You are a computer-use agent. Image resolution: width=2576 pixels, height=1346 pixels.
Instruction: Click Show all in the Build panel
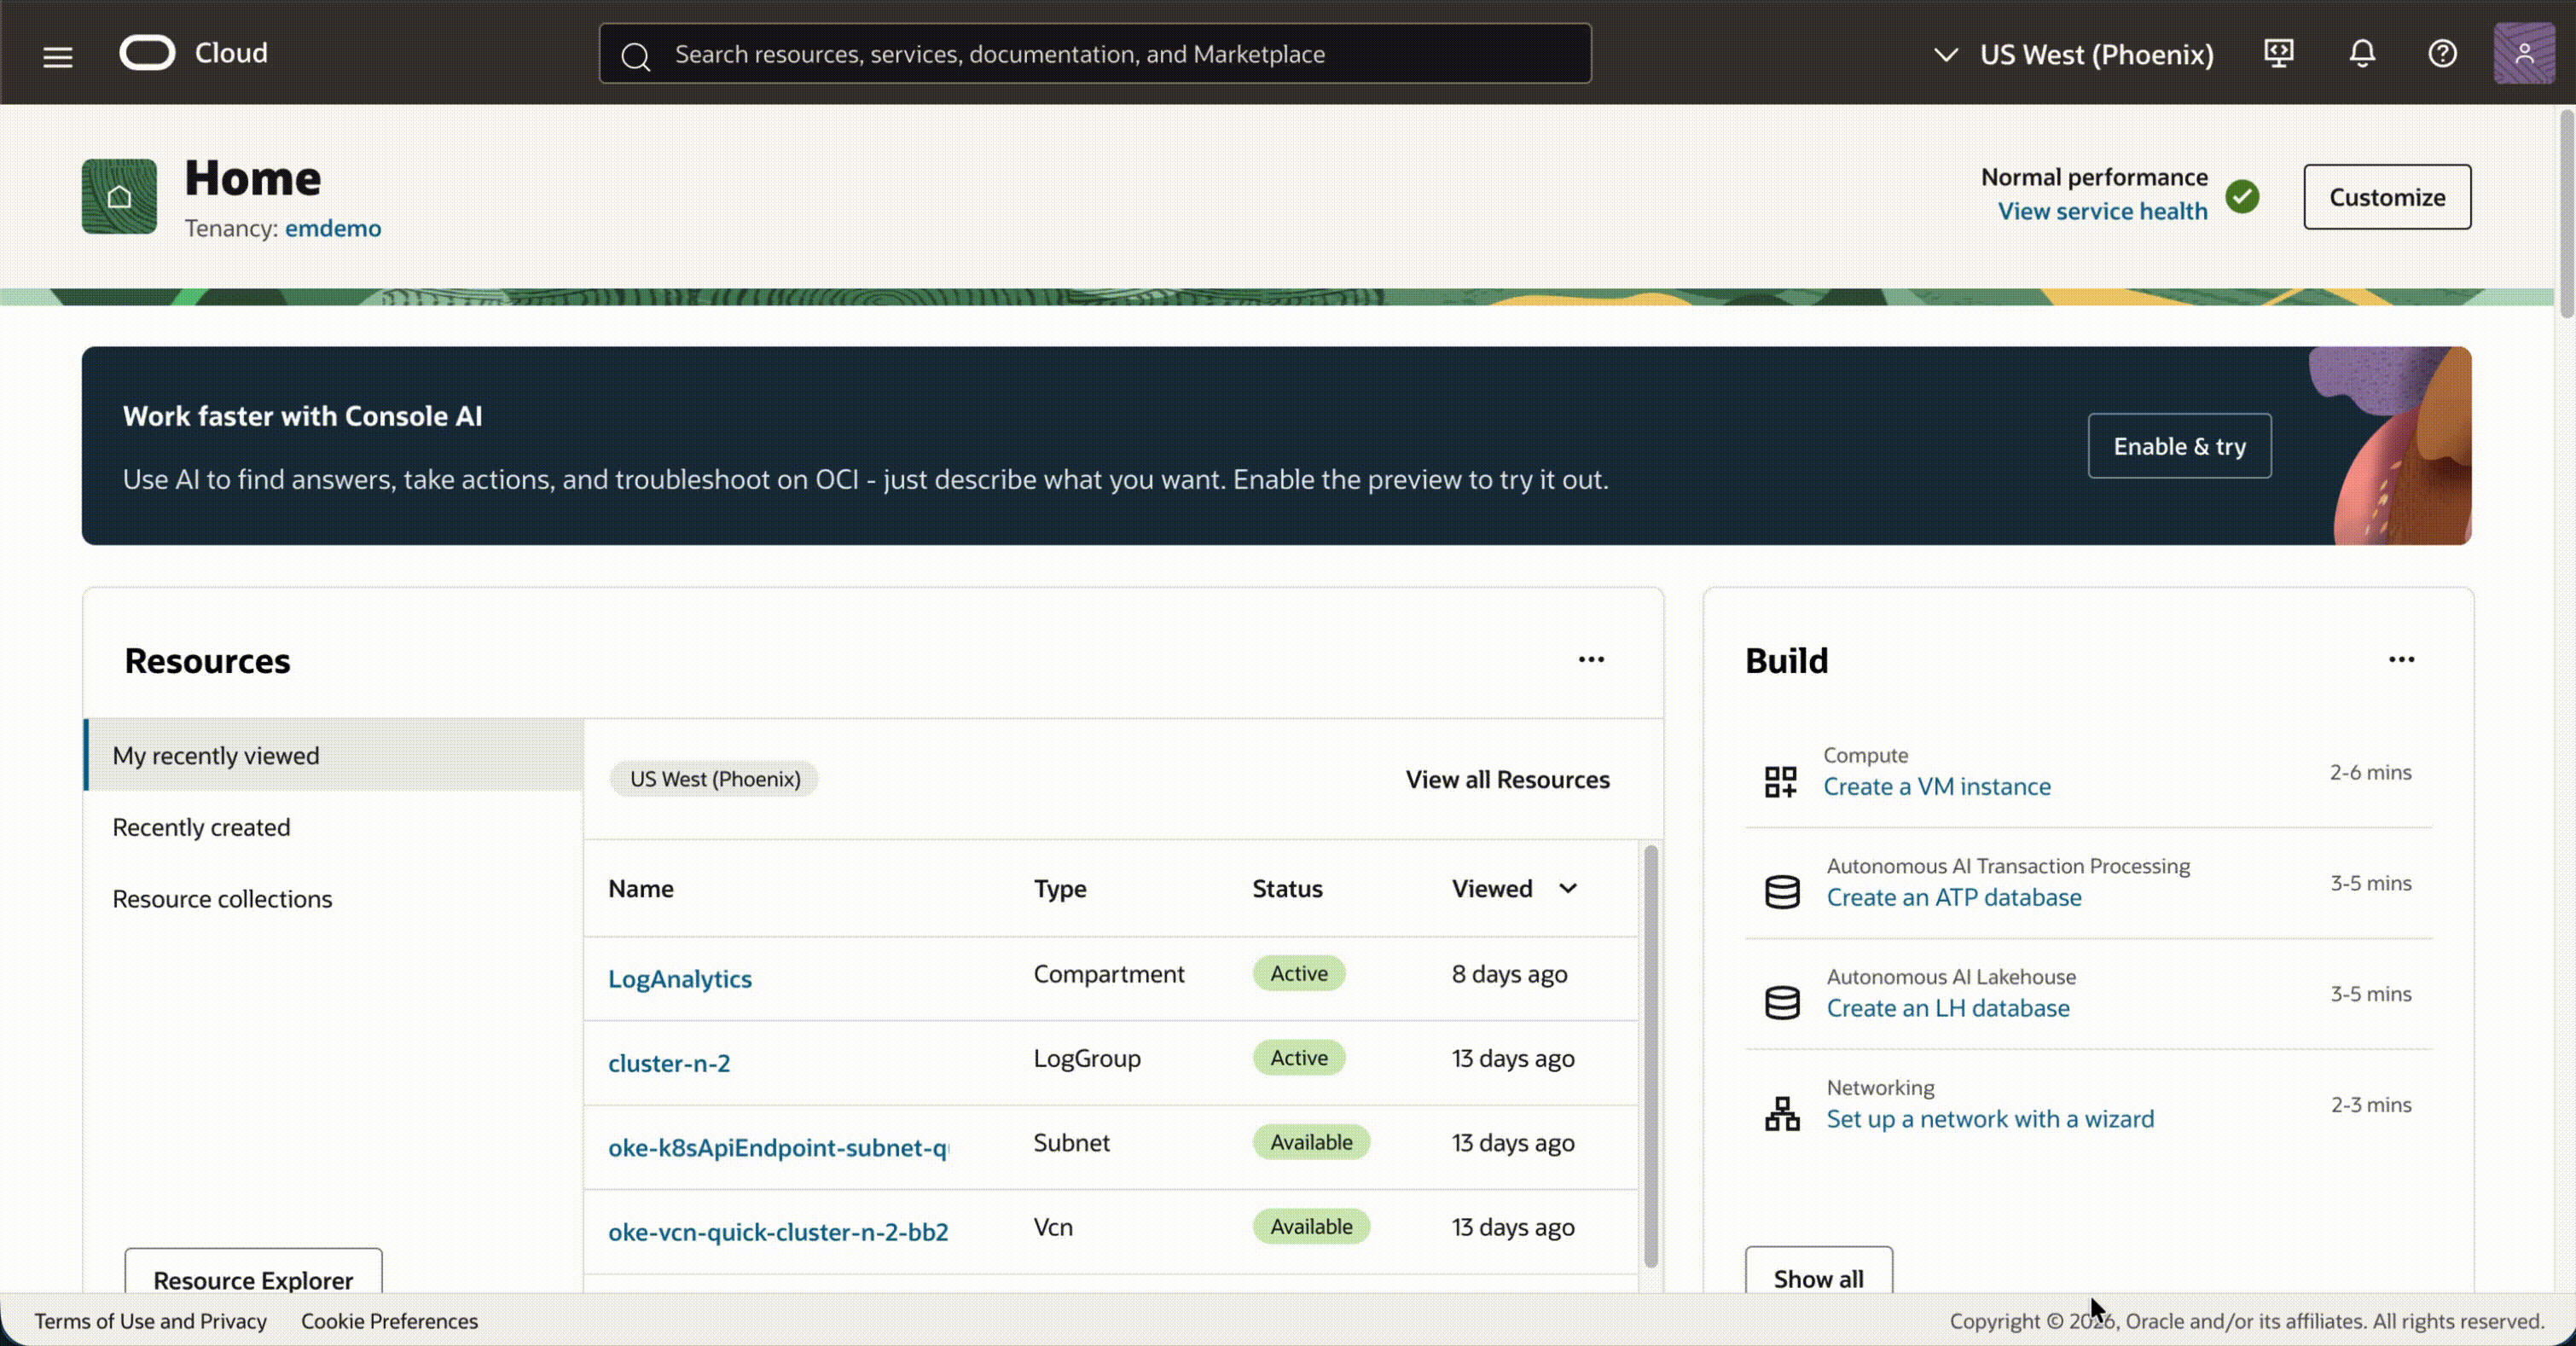click(x=1818, y=1270)
